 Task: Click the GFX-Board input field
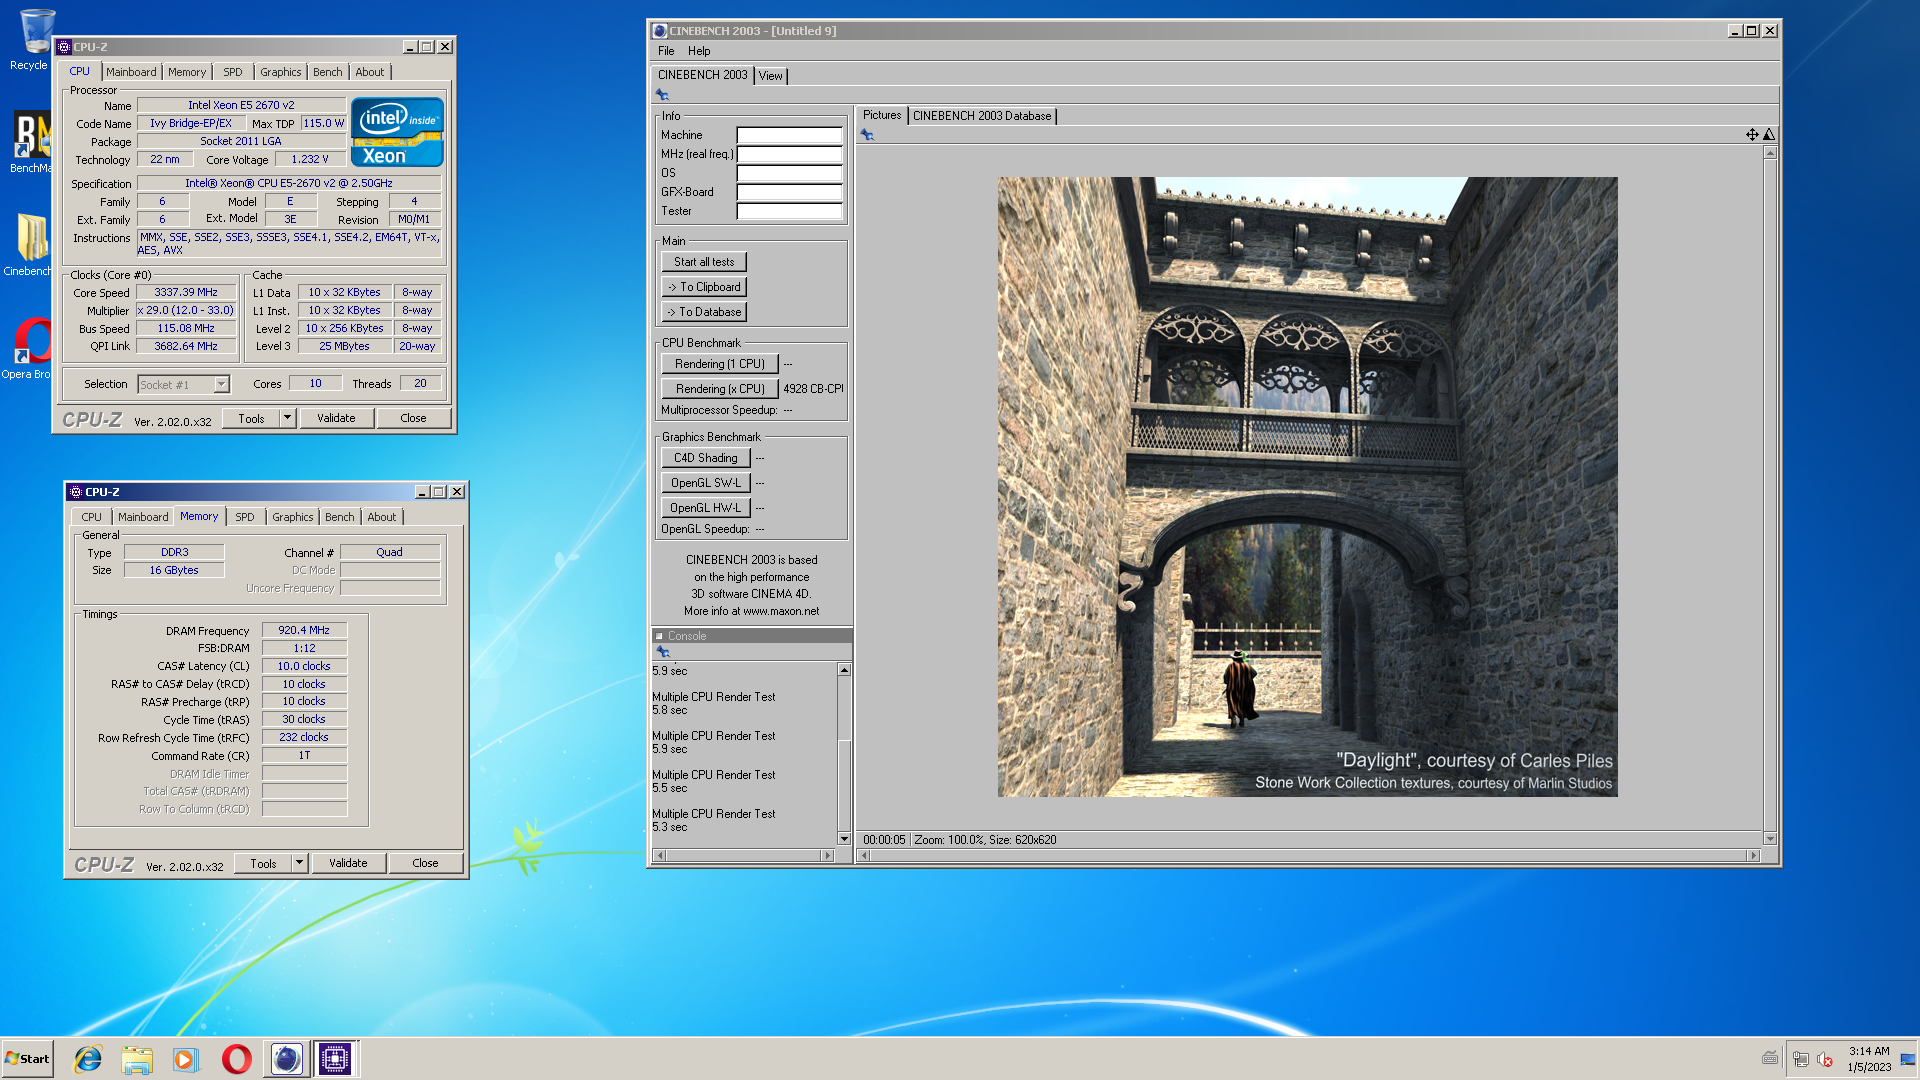point(790,192)
